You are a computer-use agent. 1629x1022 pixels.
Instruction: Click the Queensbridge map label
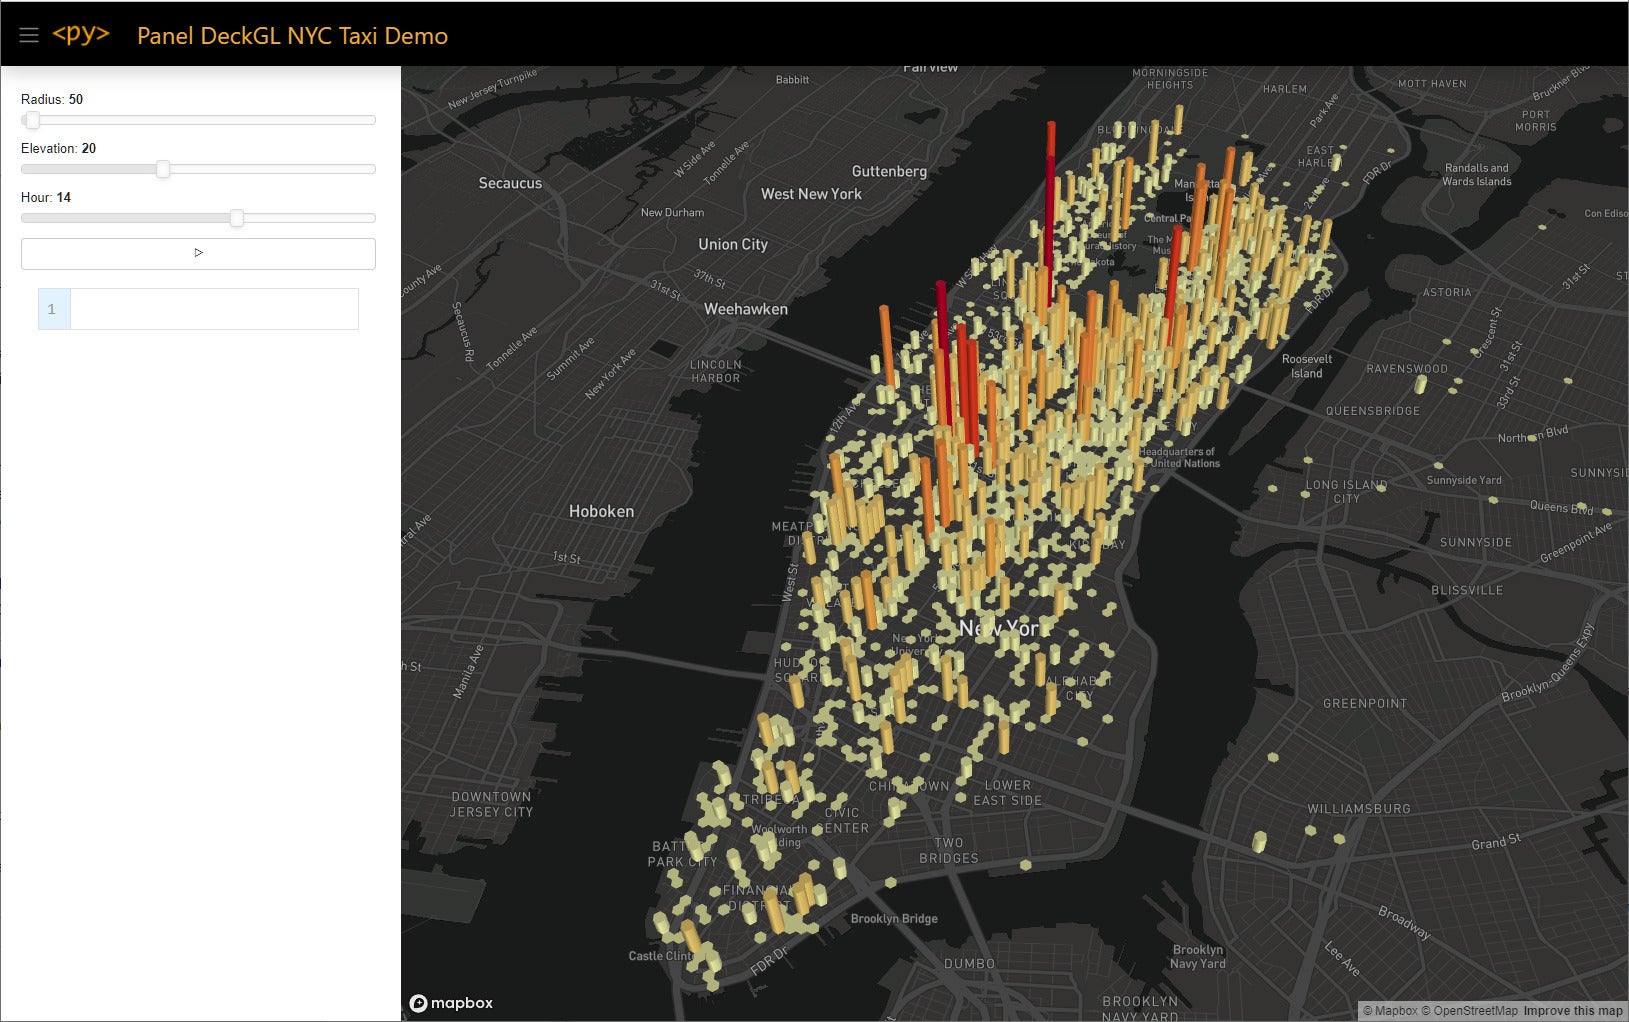pos(1373,411)
